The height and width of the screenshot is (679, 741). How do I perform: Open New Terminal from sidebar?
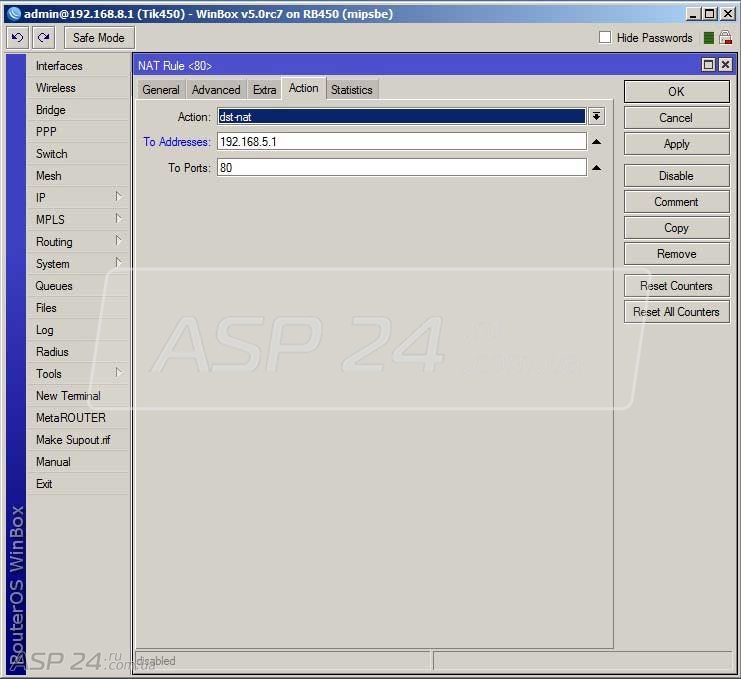click(68, 396)
